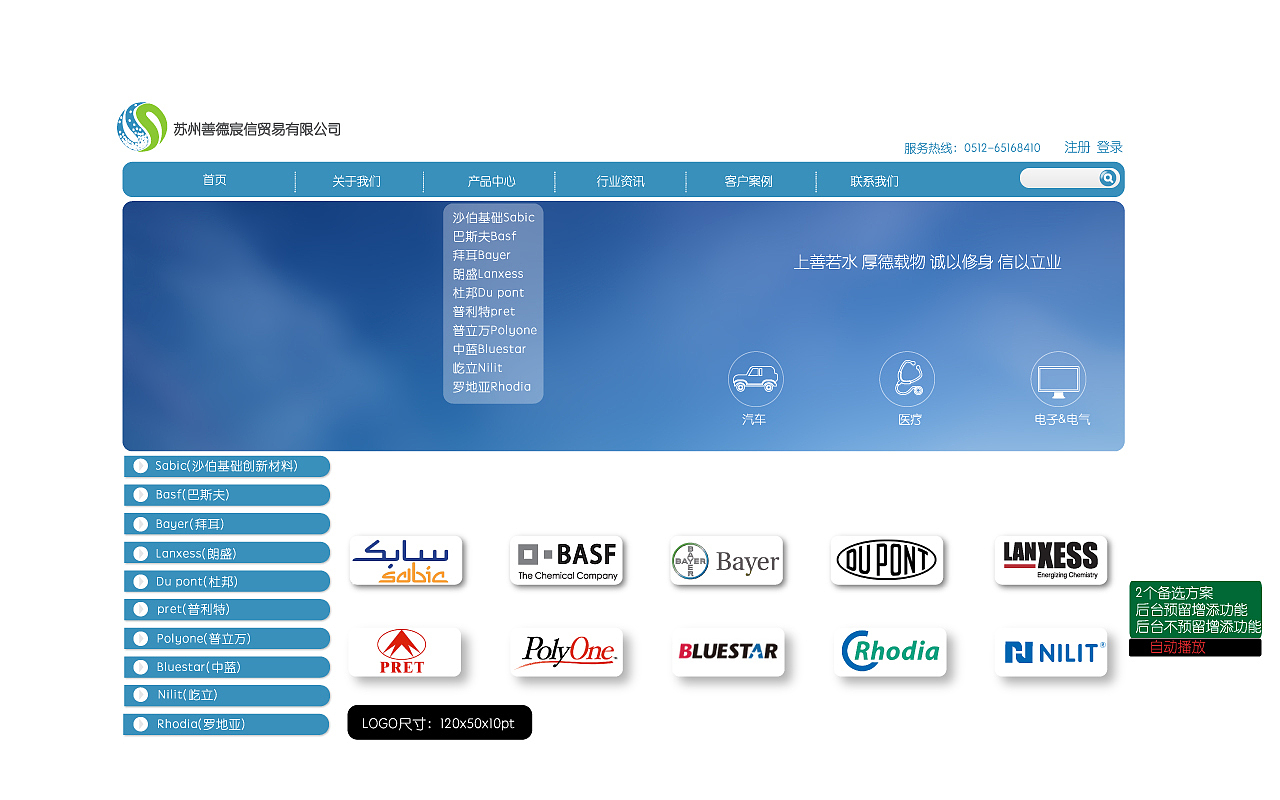The width and height of the screenshot is (1280, 800).
Task: Click into the search input field
Action: [x=1059, y=178]
